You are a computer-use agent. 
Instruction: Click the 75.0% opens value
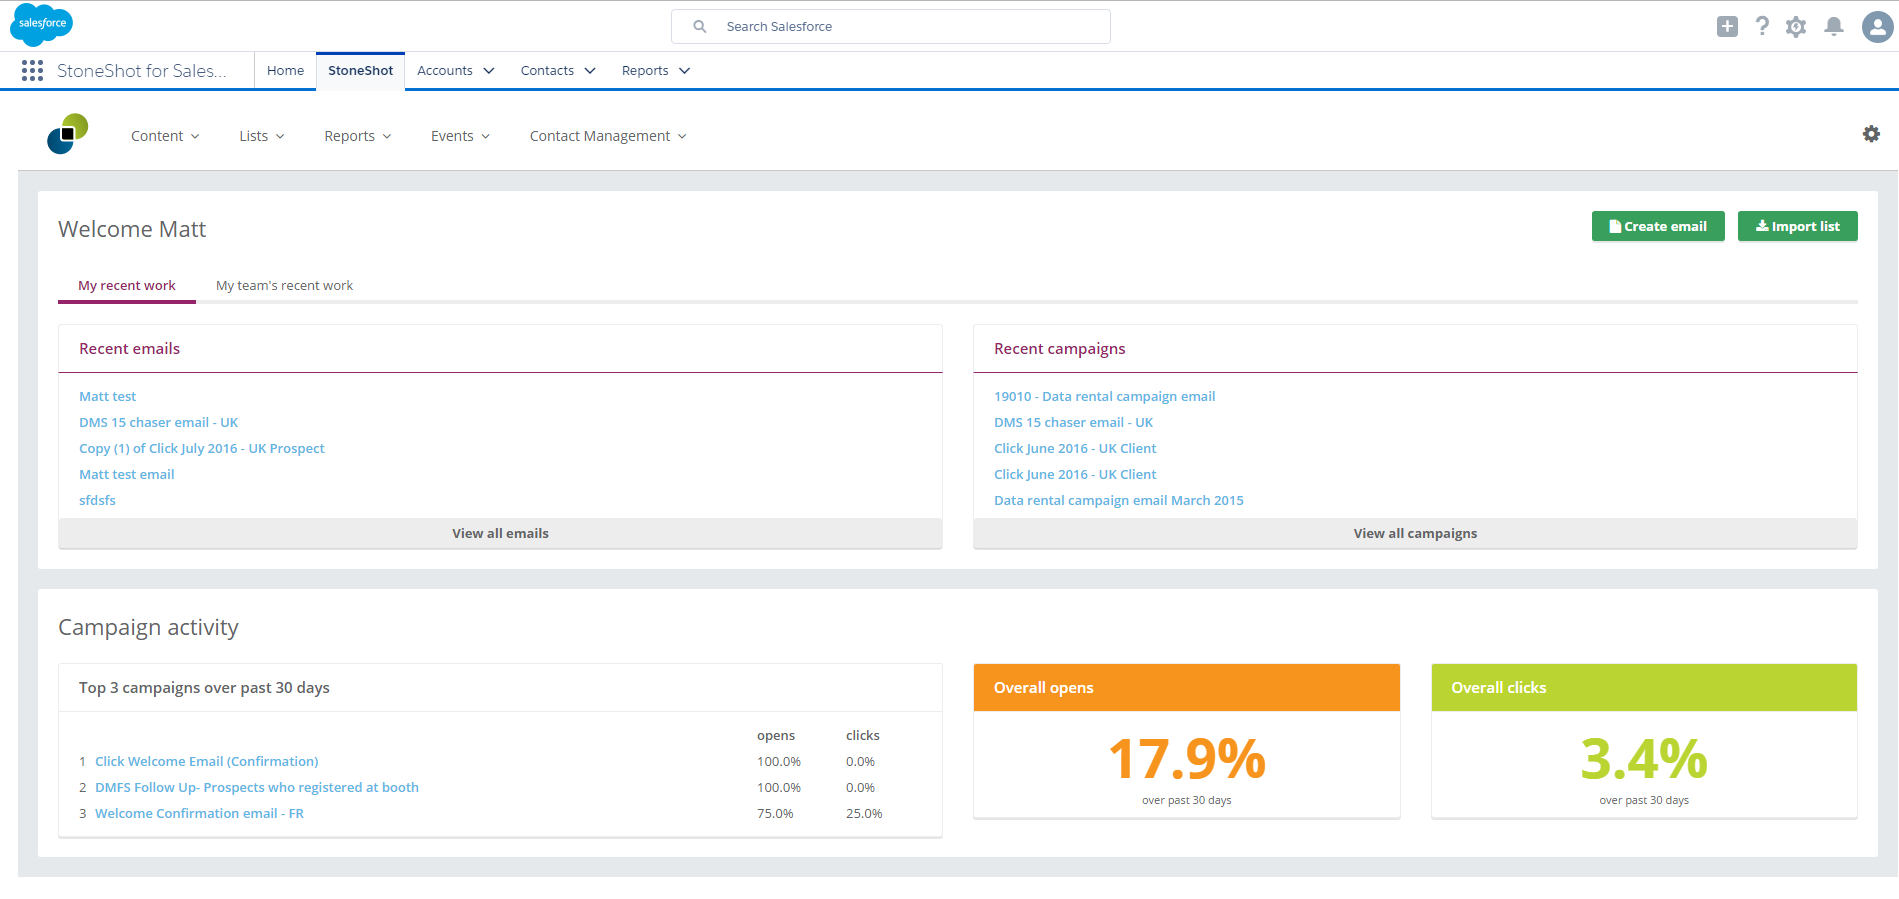(775, 814)
